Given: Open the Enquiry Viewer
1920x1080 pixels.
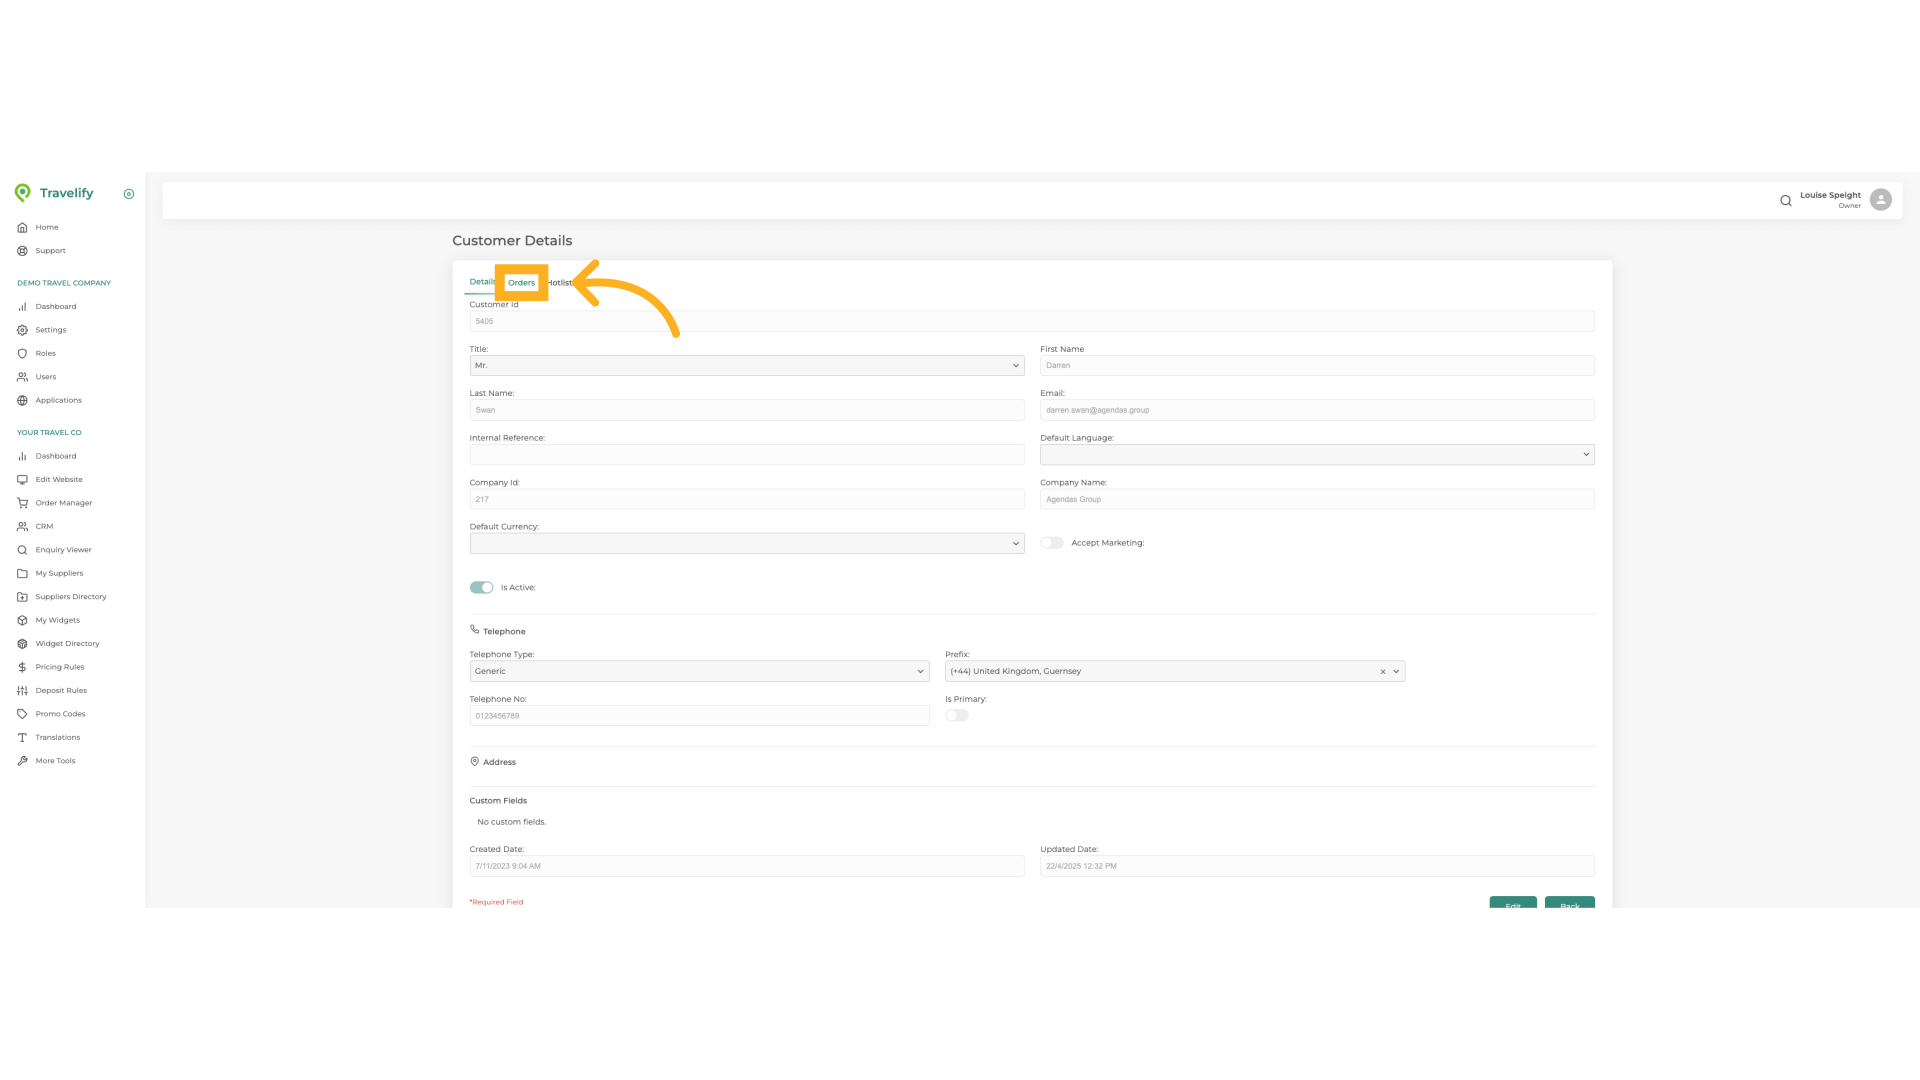Looking at the screenshot, I should pos(62,549).
